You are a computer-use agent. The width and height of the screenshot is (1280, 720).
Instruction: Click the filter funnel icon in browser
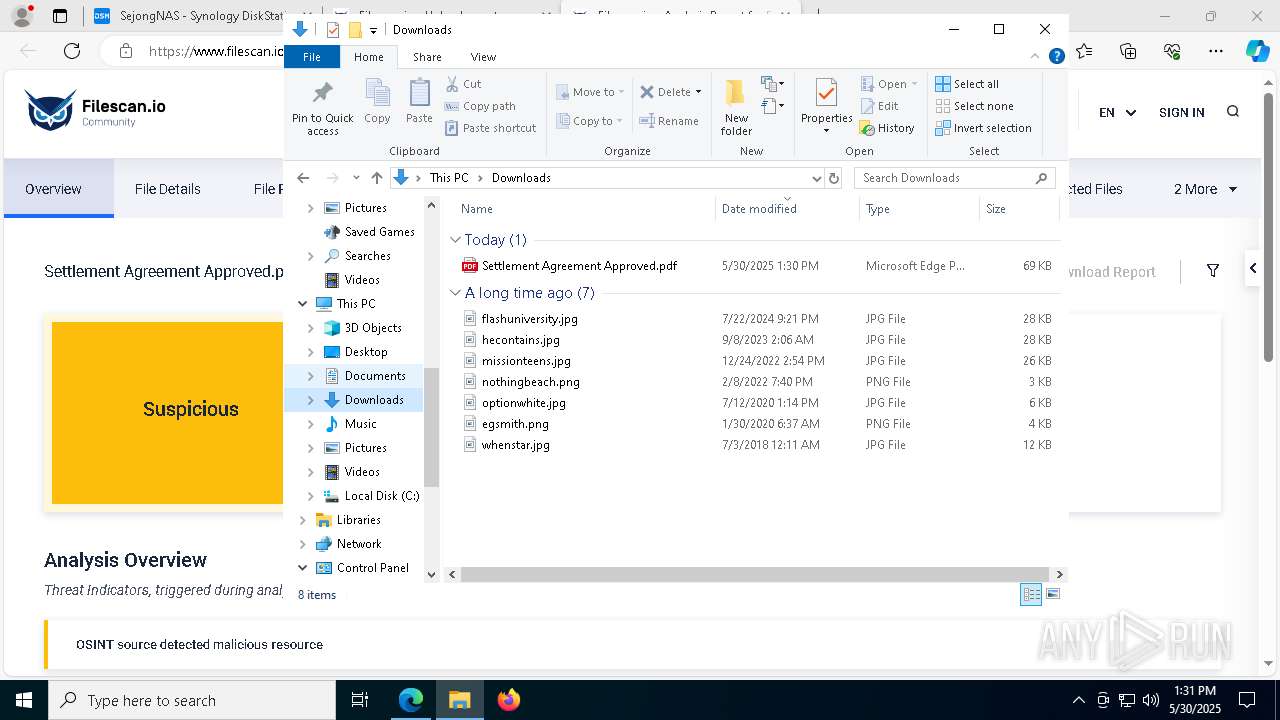1213,271
